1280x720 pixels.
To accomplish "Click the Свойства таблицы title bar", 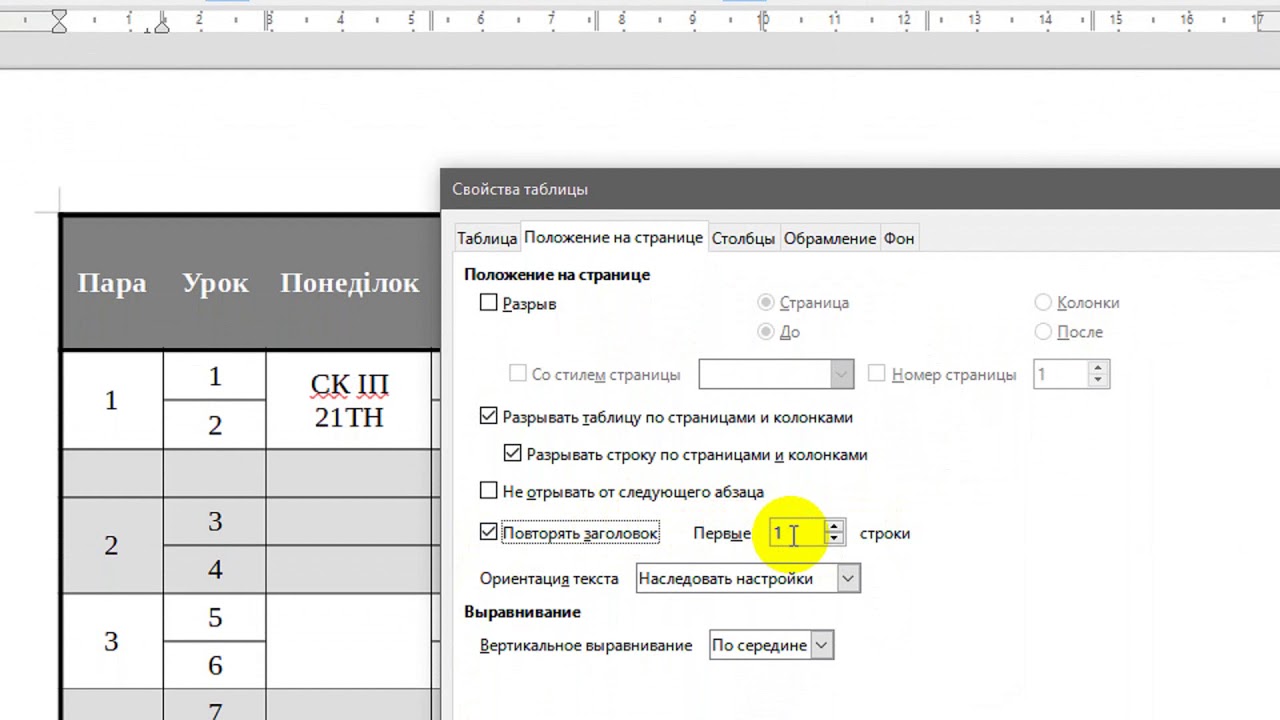I will click(x=860, y=189).
